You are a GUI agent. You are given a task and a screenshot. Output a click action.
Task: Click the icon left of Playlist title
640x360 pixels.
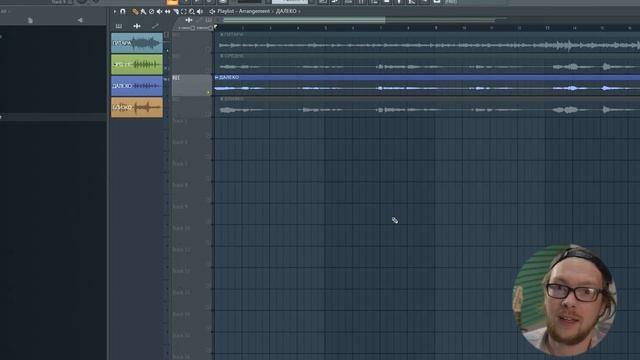(212, 11)
